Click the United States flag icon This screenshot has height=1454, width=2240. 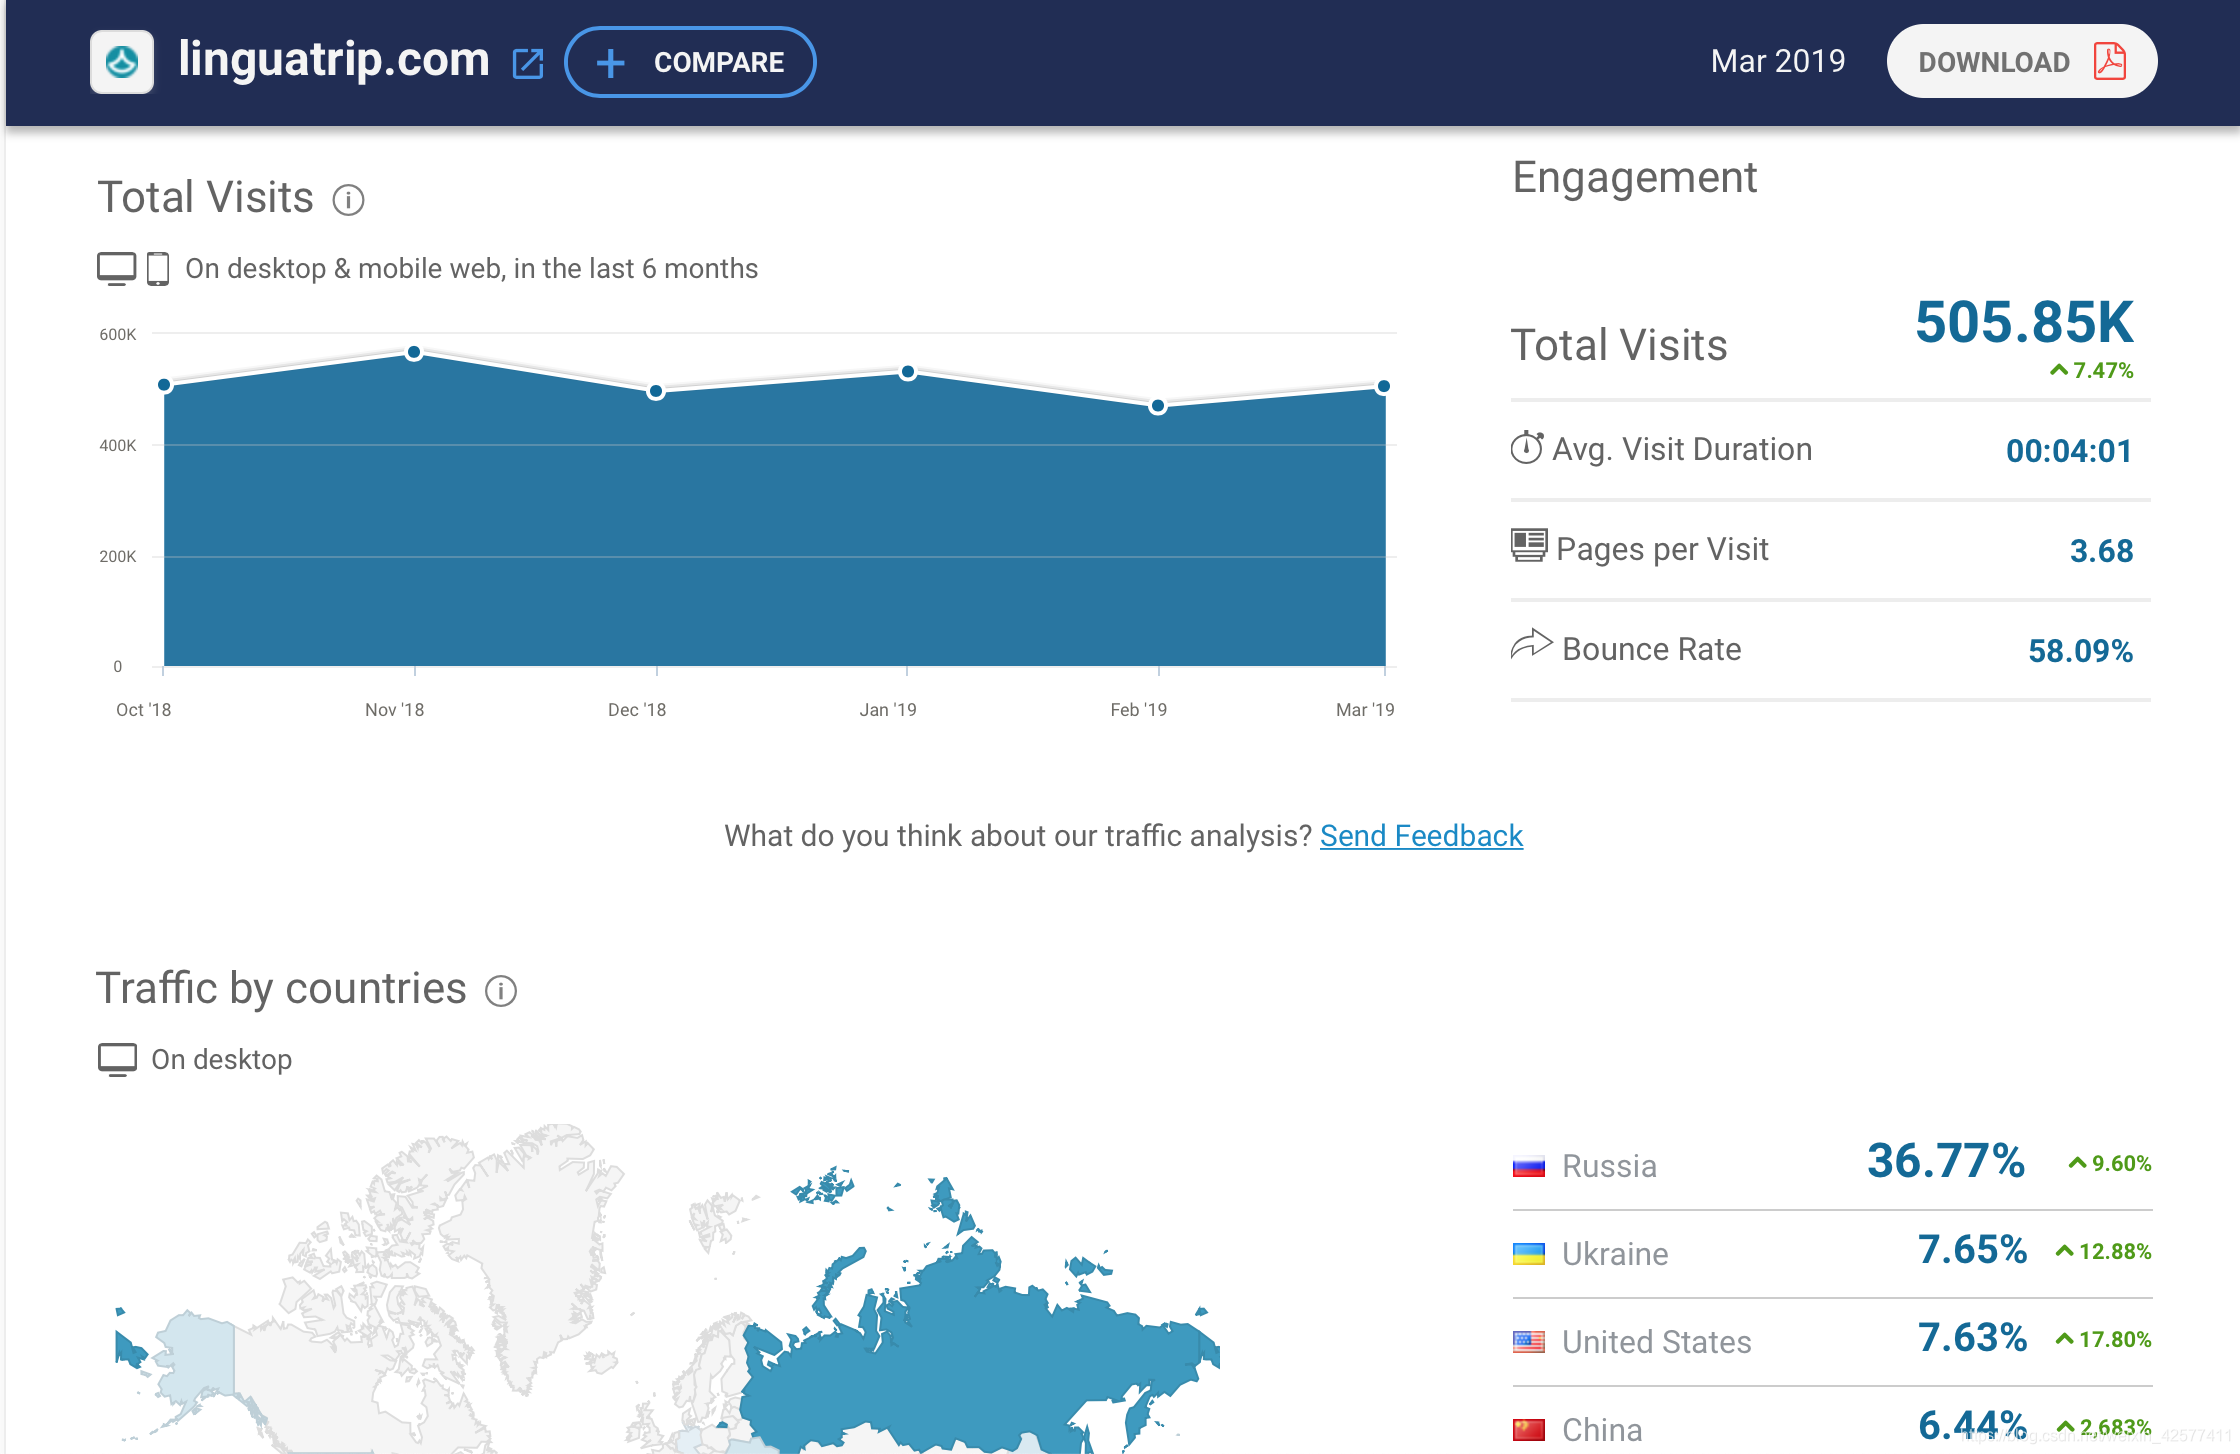(x=1529, y=1342)
